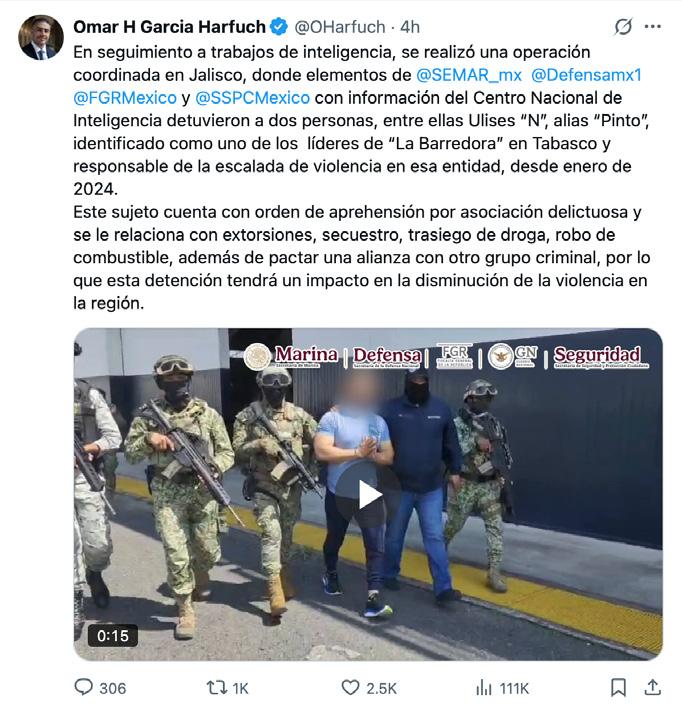
Task: Open the @Defensamx1 mention link
Action: point(586,75)
